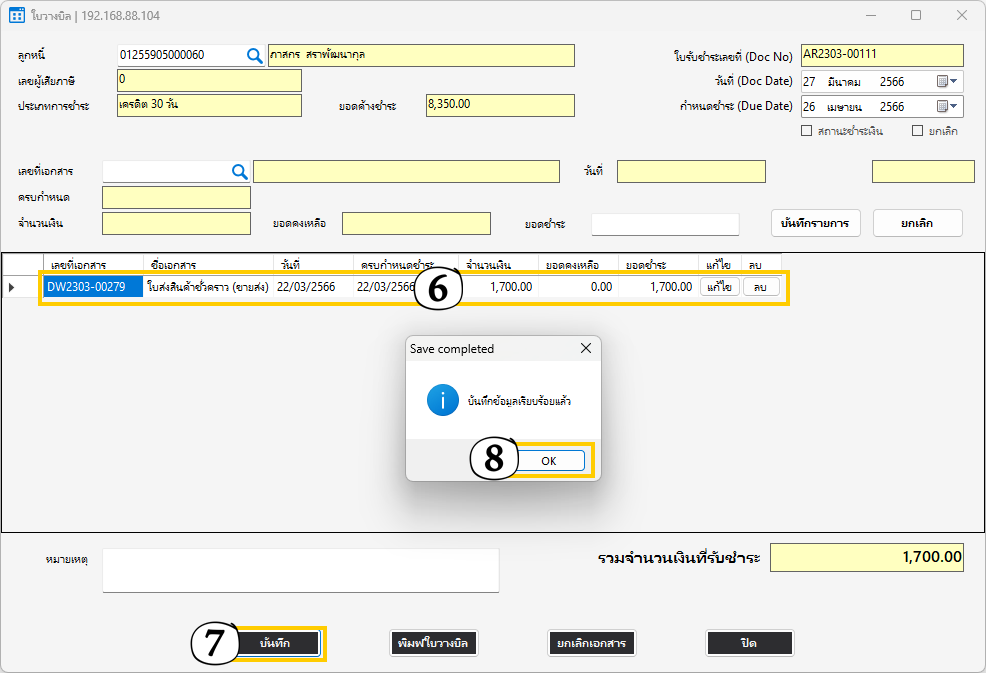Click ลบ button in the DW2303-00279 row
Screen dimensions: 986x673
pos(760,287)
